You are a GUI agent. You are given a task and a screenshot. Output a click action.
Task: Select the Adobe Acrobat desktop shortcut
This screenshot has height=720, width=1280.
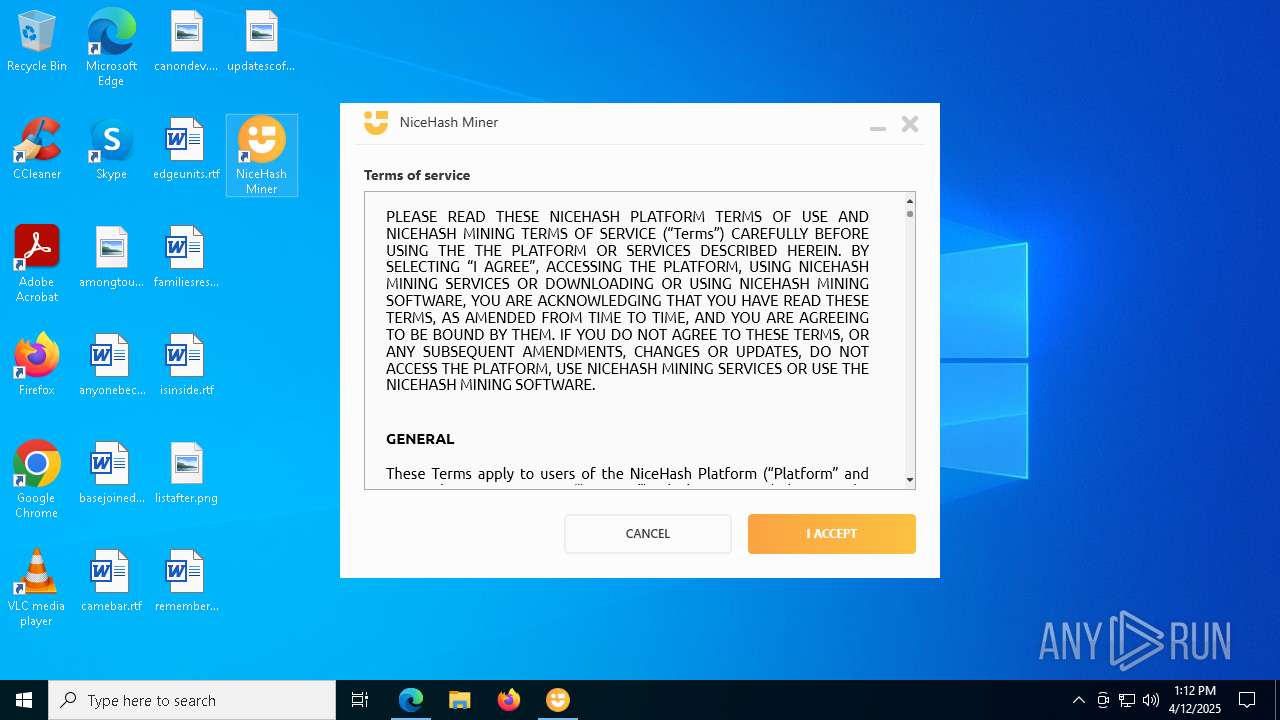[x=37, y=264]
